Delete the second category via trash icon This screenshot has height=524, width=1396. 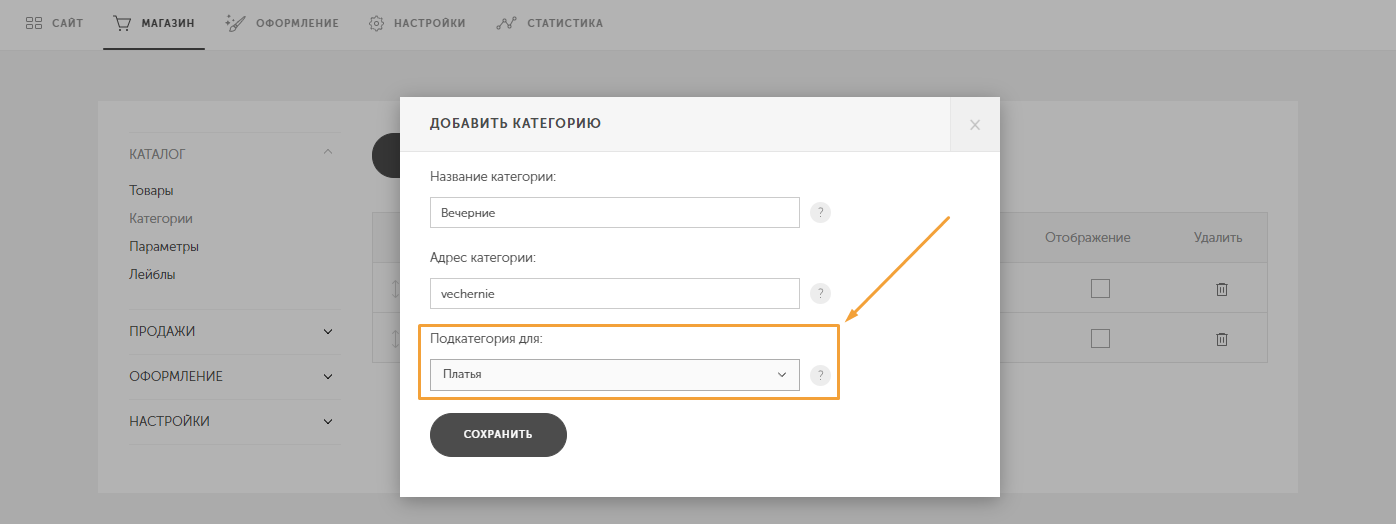pyautogui.click(x=1221, y=339)
